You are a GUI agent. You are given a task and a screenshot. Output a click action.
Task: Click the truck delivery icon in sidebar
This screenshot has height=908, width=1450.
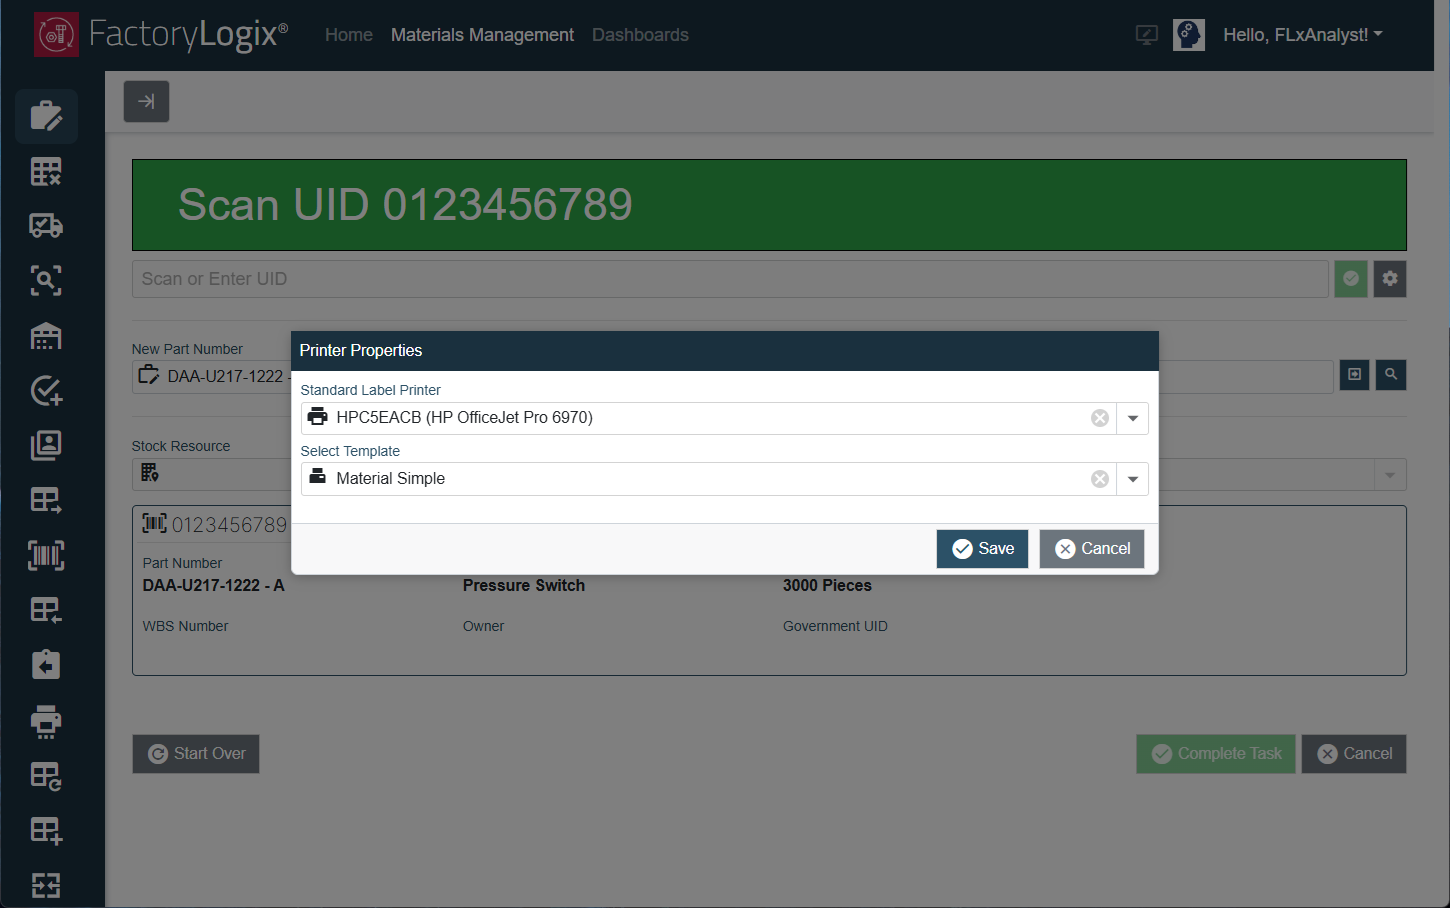pyautogui.click(x=46, y=226)
